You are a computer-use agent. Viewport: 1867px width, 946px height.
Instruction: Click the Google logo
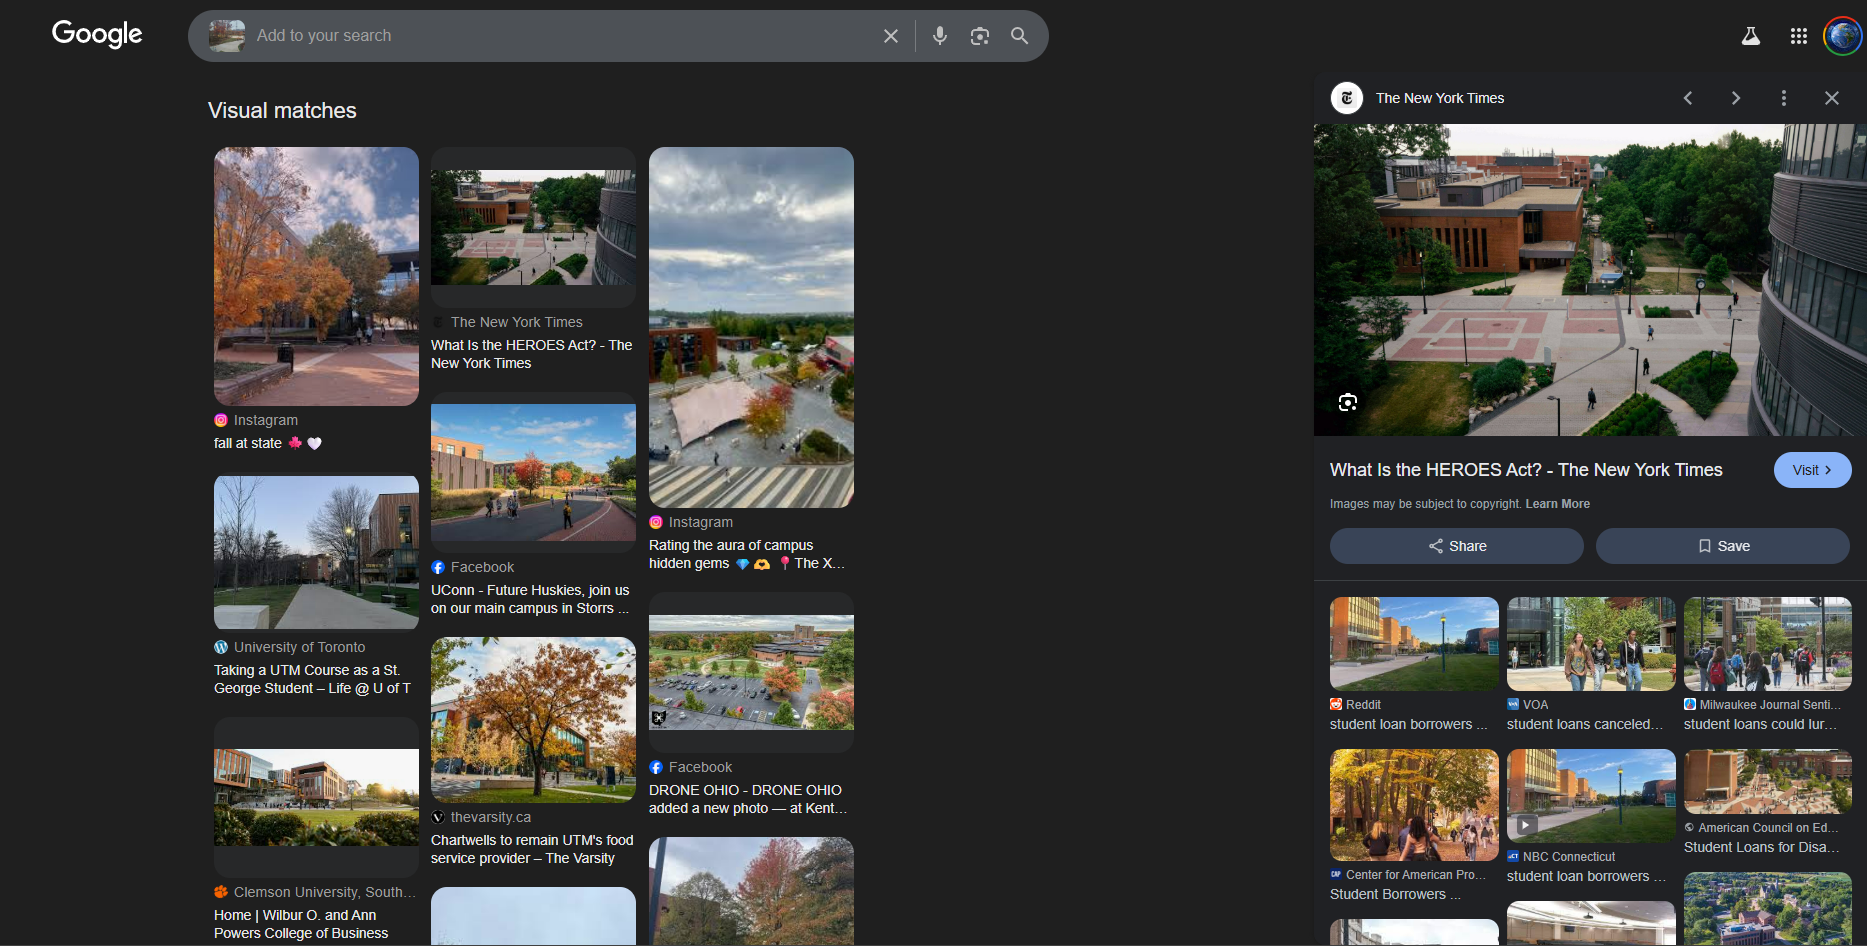97,34
